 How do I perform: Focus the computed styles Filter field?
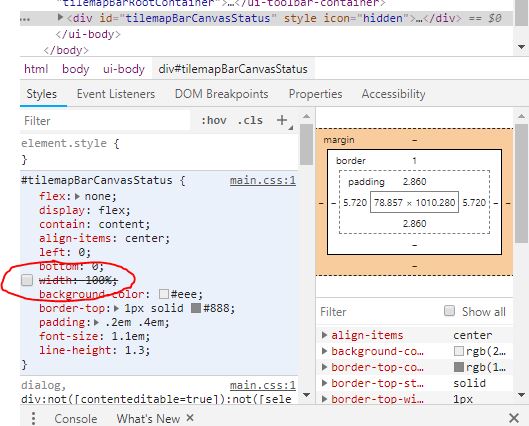pos(378,312)
